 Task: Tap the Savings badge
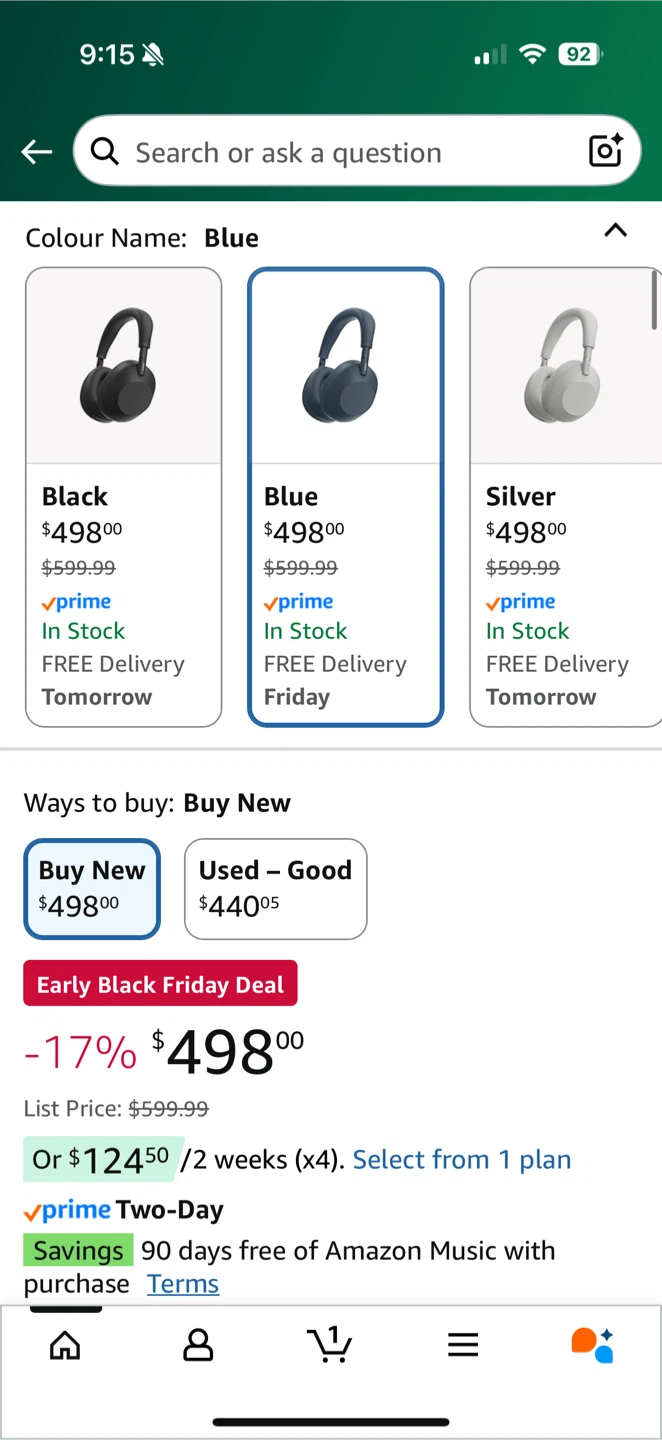(78, 1251)
